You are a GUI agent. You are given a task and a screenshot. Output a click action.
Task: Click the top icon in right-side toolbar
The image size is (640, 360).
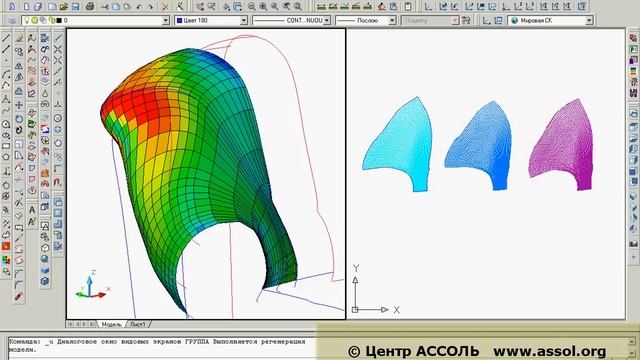tap(633, 38)
